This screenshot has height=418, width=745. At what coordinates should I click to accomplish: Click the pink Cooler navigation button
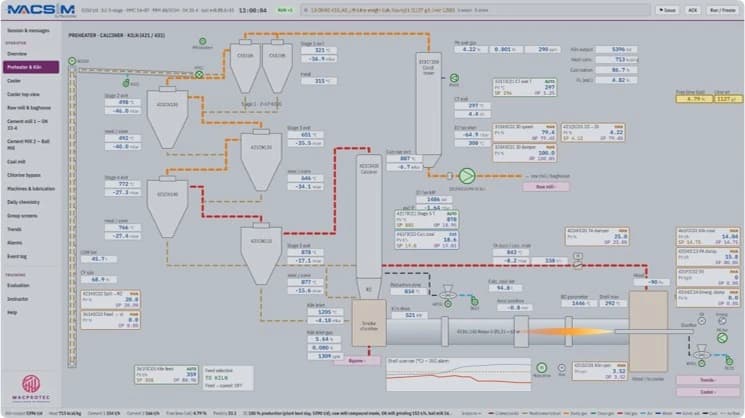(707, 392)
